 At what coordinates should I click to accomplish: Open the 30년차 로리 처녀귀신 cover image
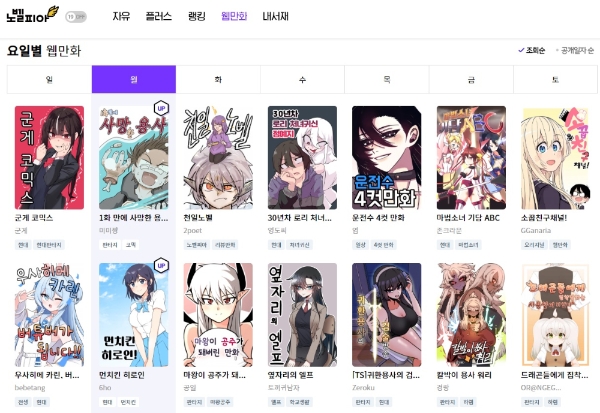pos(302,158)
